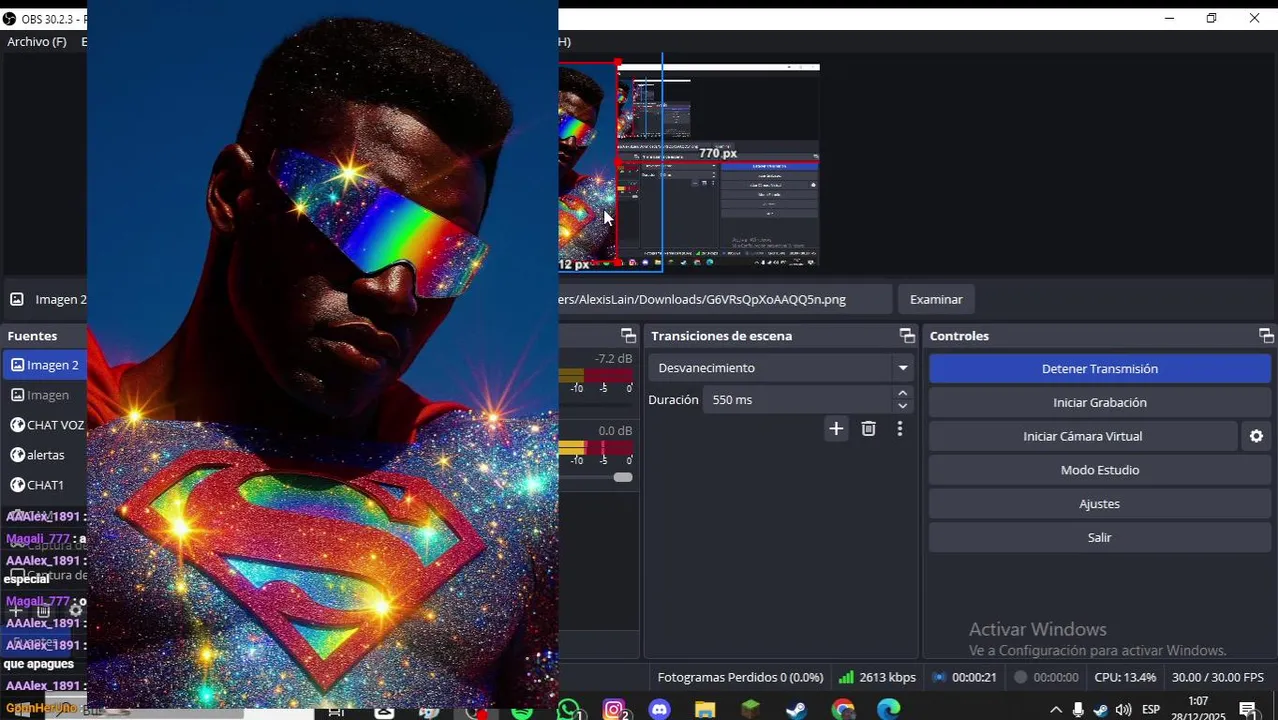Select the greyed Imagen source row
The height and width of the screenshot is (720, 1278).
(x=44, y=395)
